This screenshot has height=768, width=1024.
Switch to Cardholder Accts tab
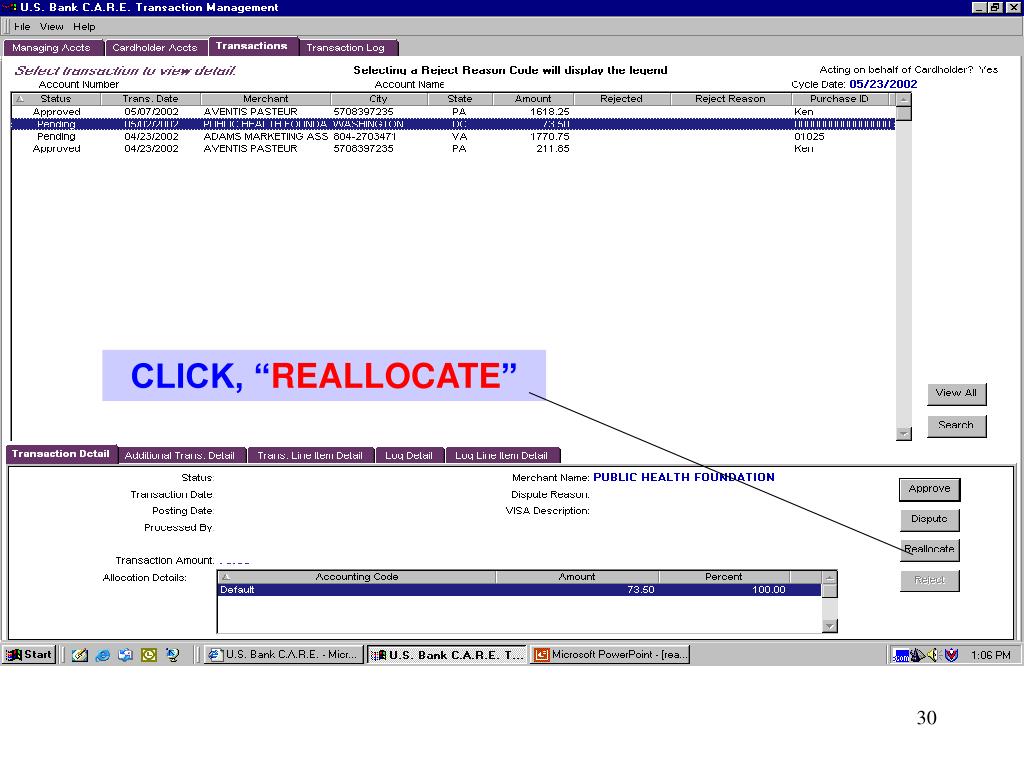155,48
